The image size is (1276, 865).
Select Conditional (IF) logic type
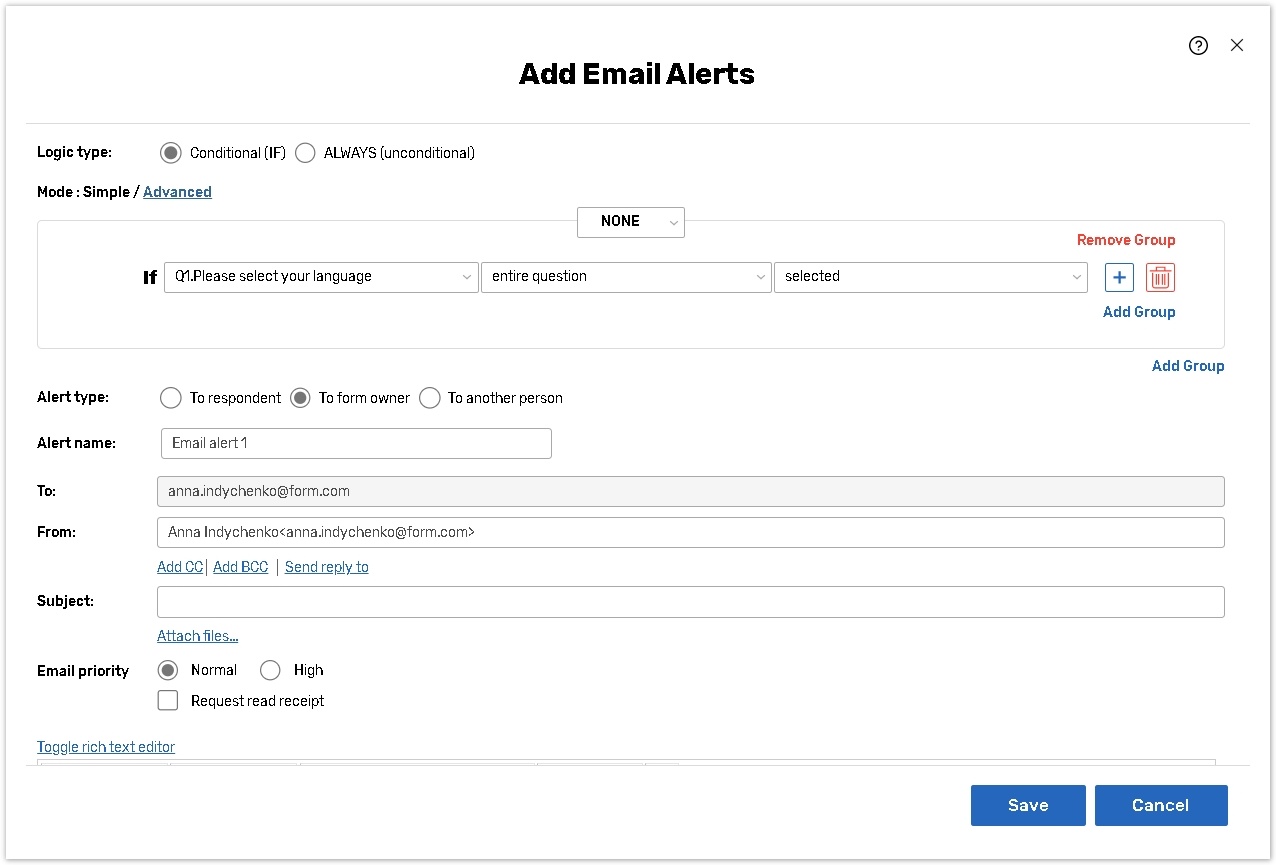point(171,153)
